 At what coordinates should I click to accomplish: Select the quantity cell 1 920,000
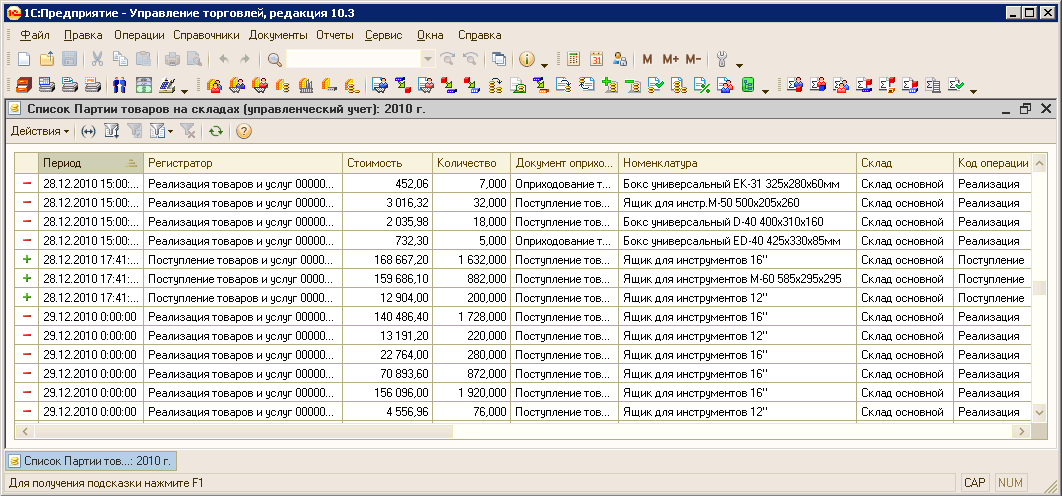[471, 392]
